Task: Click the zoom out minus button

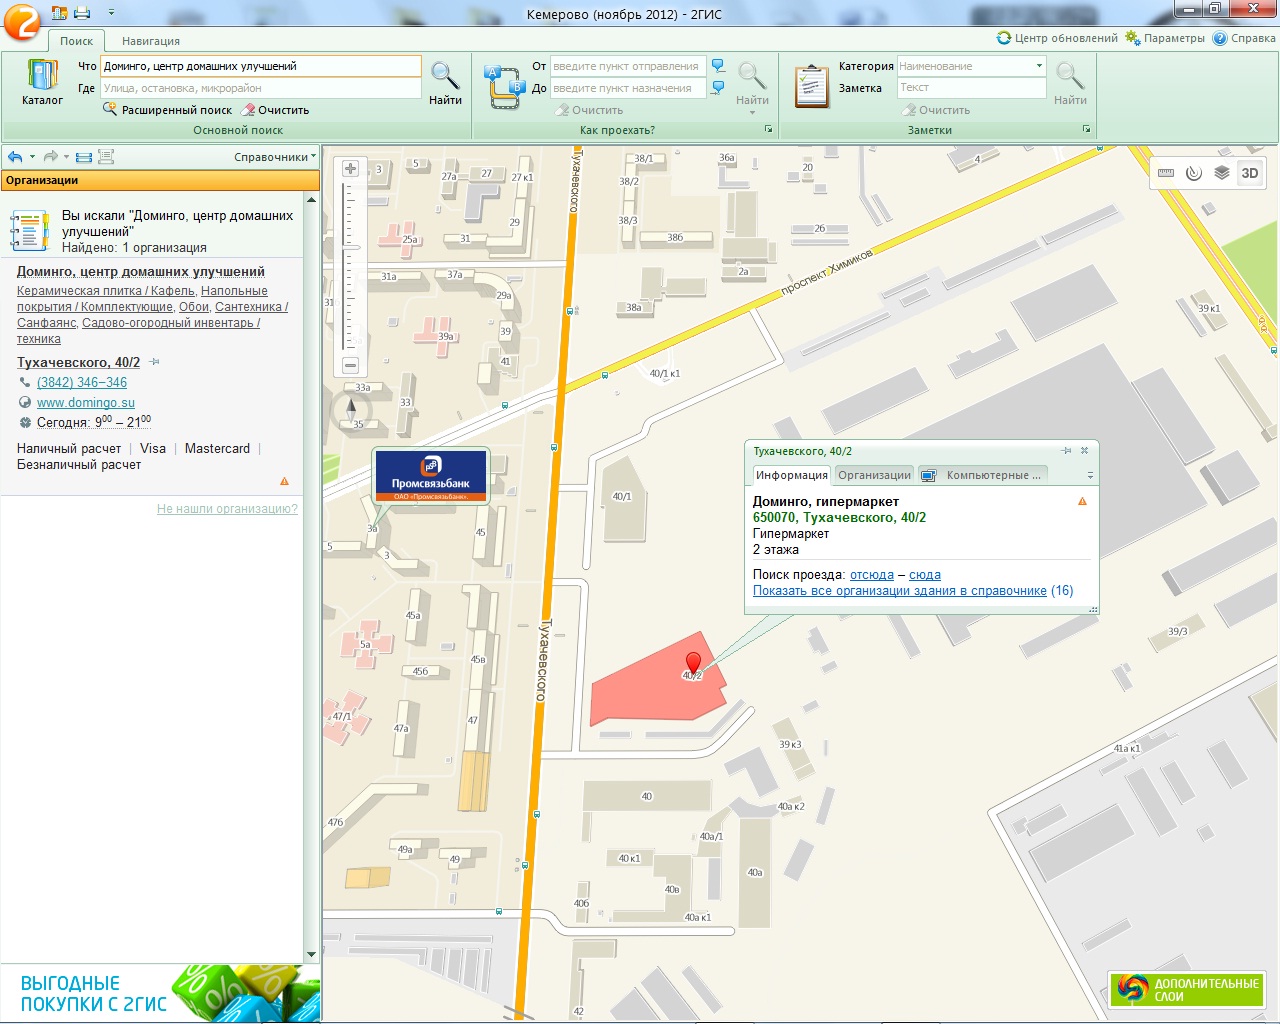Action: click(350, 365)
